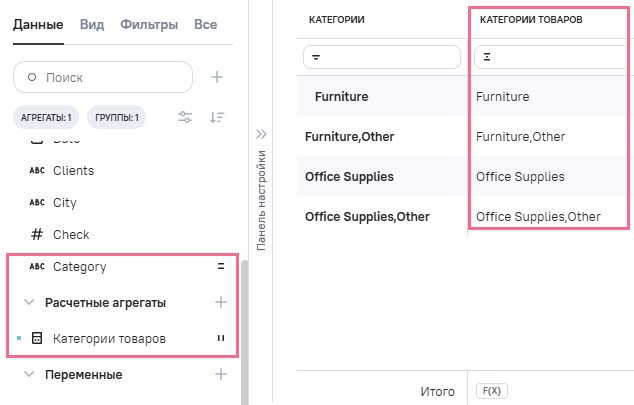
Task: Click filter input under КАТЕГОРИИ ТОВАРОВ column
Action: tap(550, 58)
